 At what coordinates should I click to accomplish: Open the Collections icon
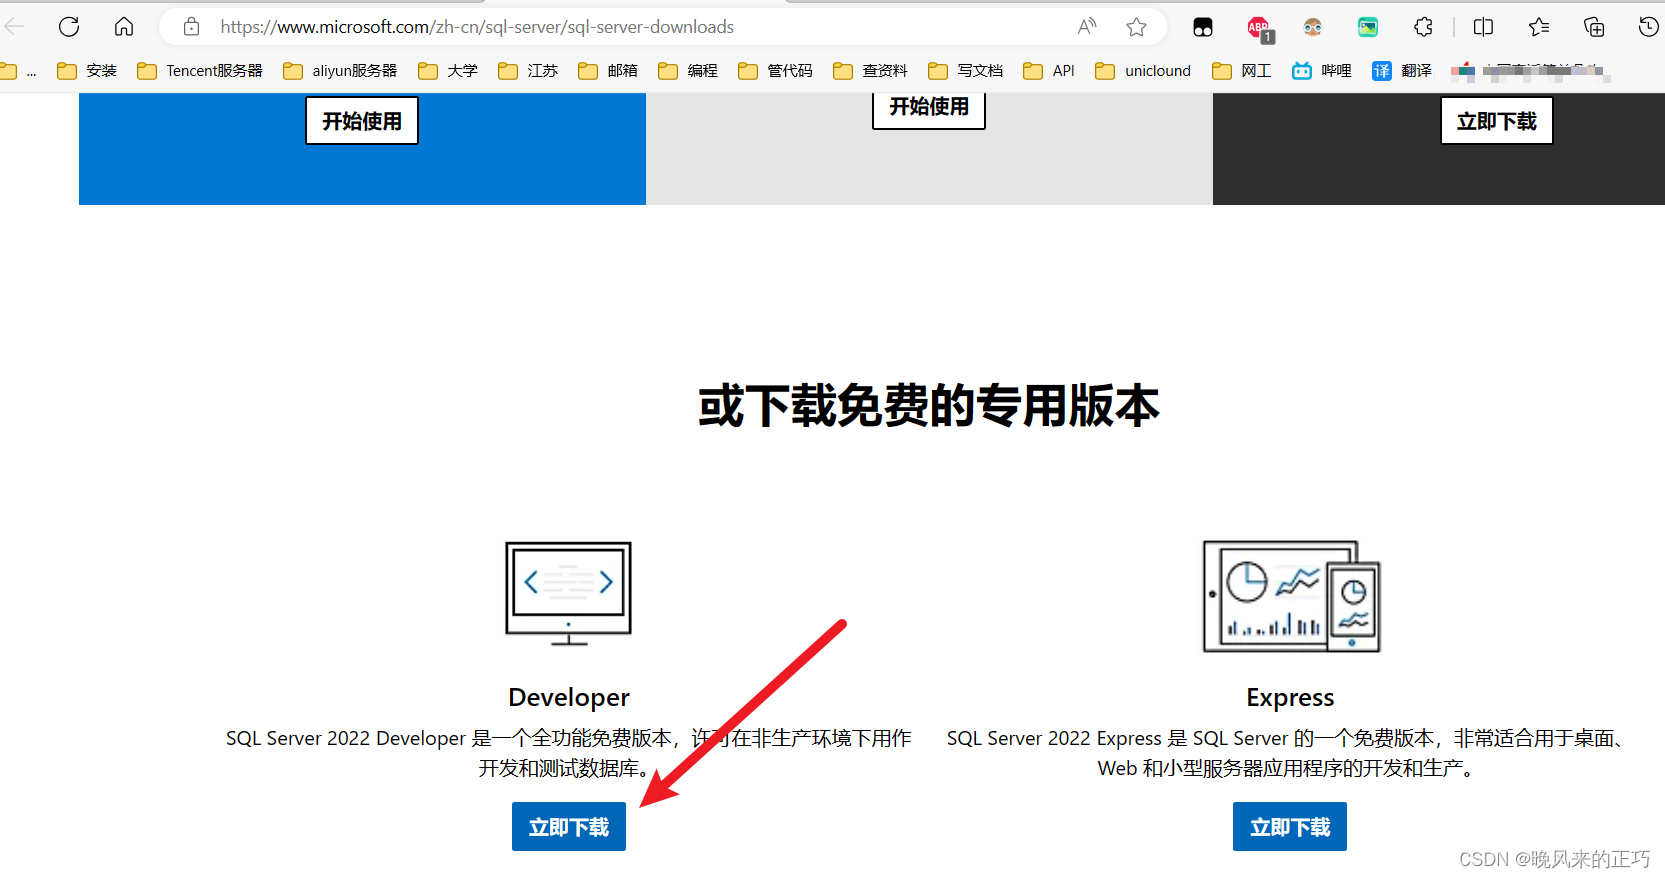coord(1594,27)
